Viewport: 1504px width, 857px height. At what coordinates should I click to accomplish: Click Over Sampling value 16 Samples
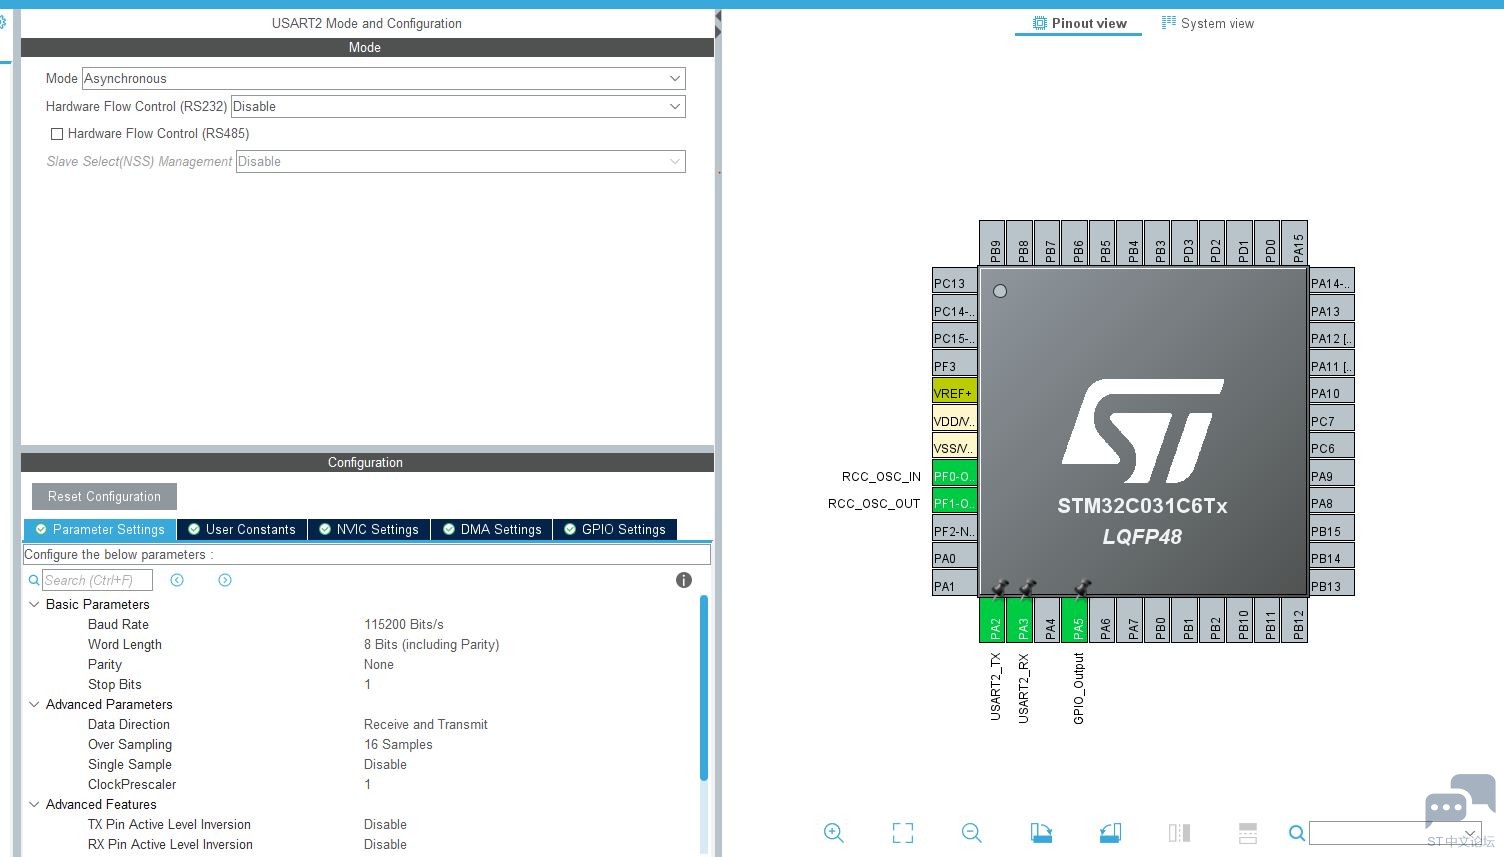tap(398, 744)
